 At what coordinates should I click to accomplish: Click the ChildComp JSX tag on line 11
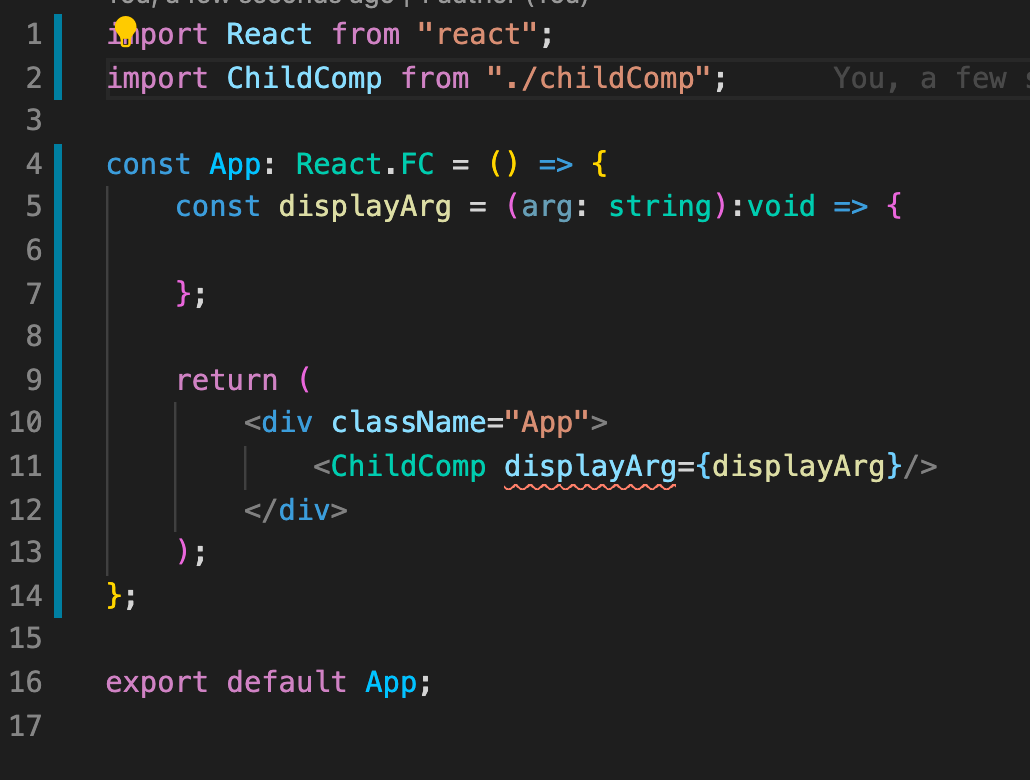click(408, 466)
